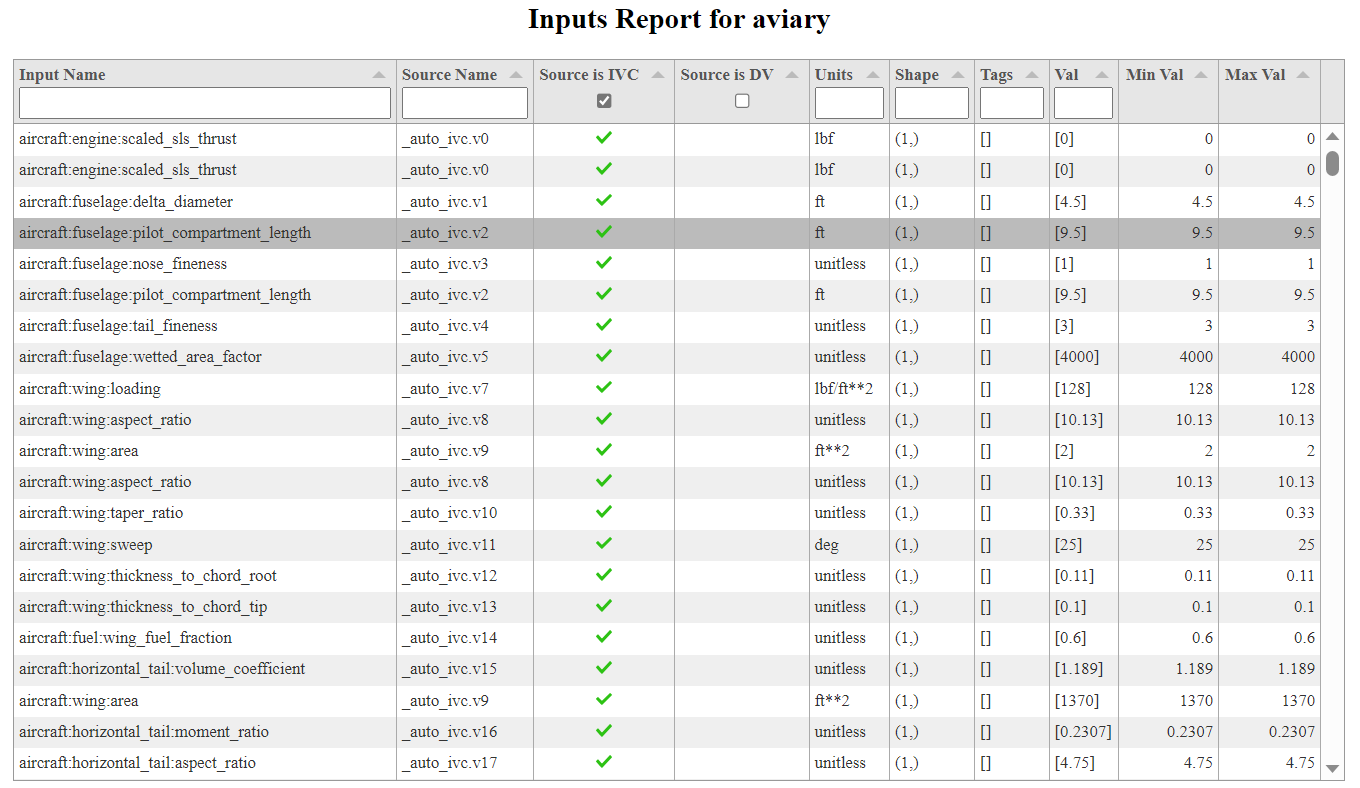Click the [4000] value for wetted_area_factor

(1075, 357)
